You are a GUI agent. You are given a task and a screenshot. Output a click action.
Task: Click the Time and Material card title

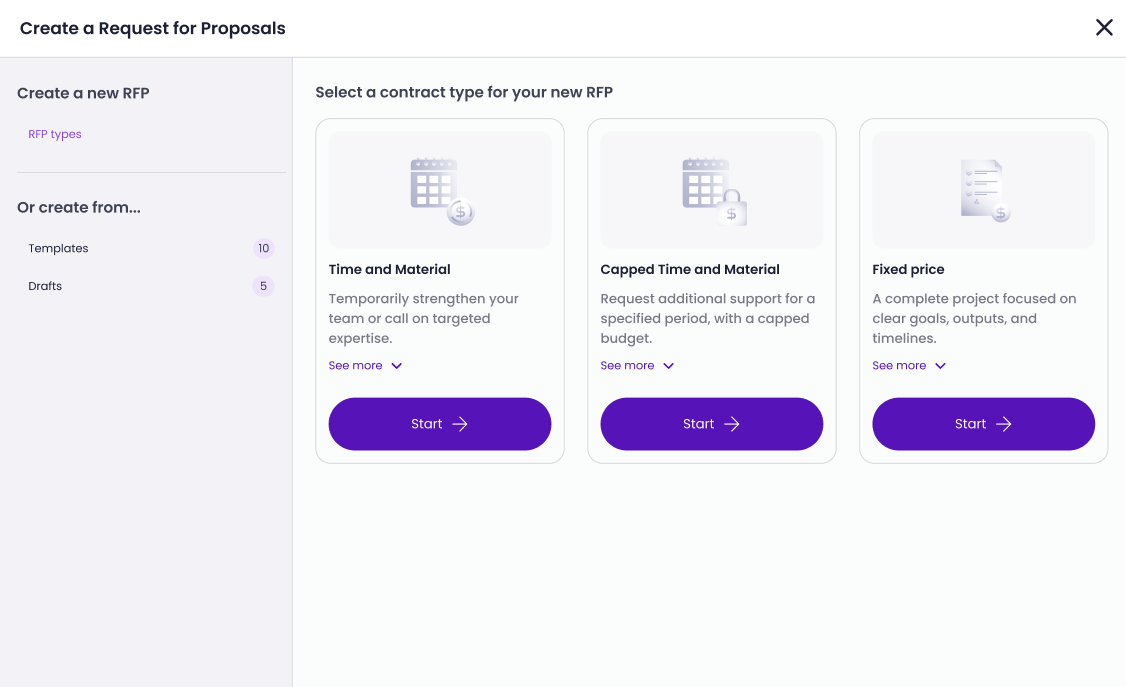[x=390, y=269]
